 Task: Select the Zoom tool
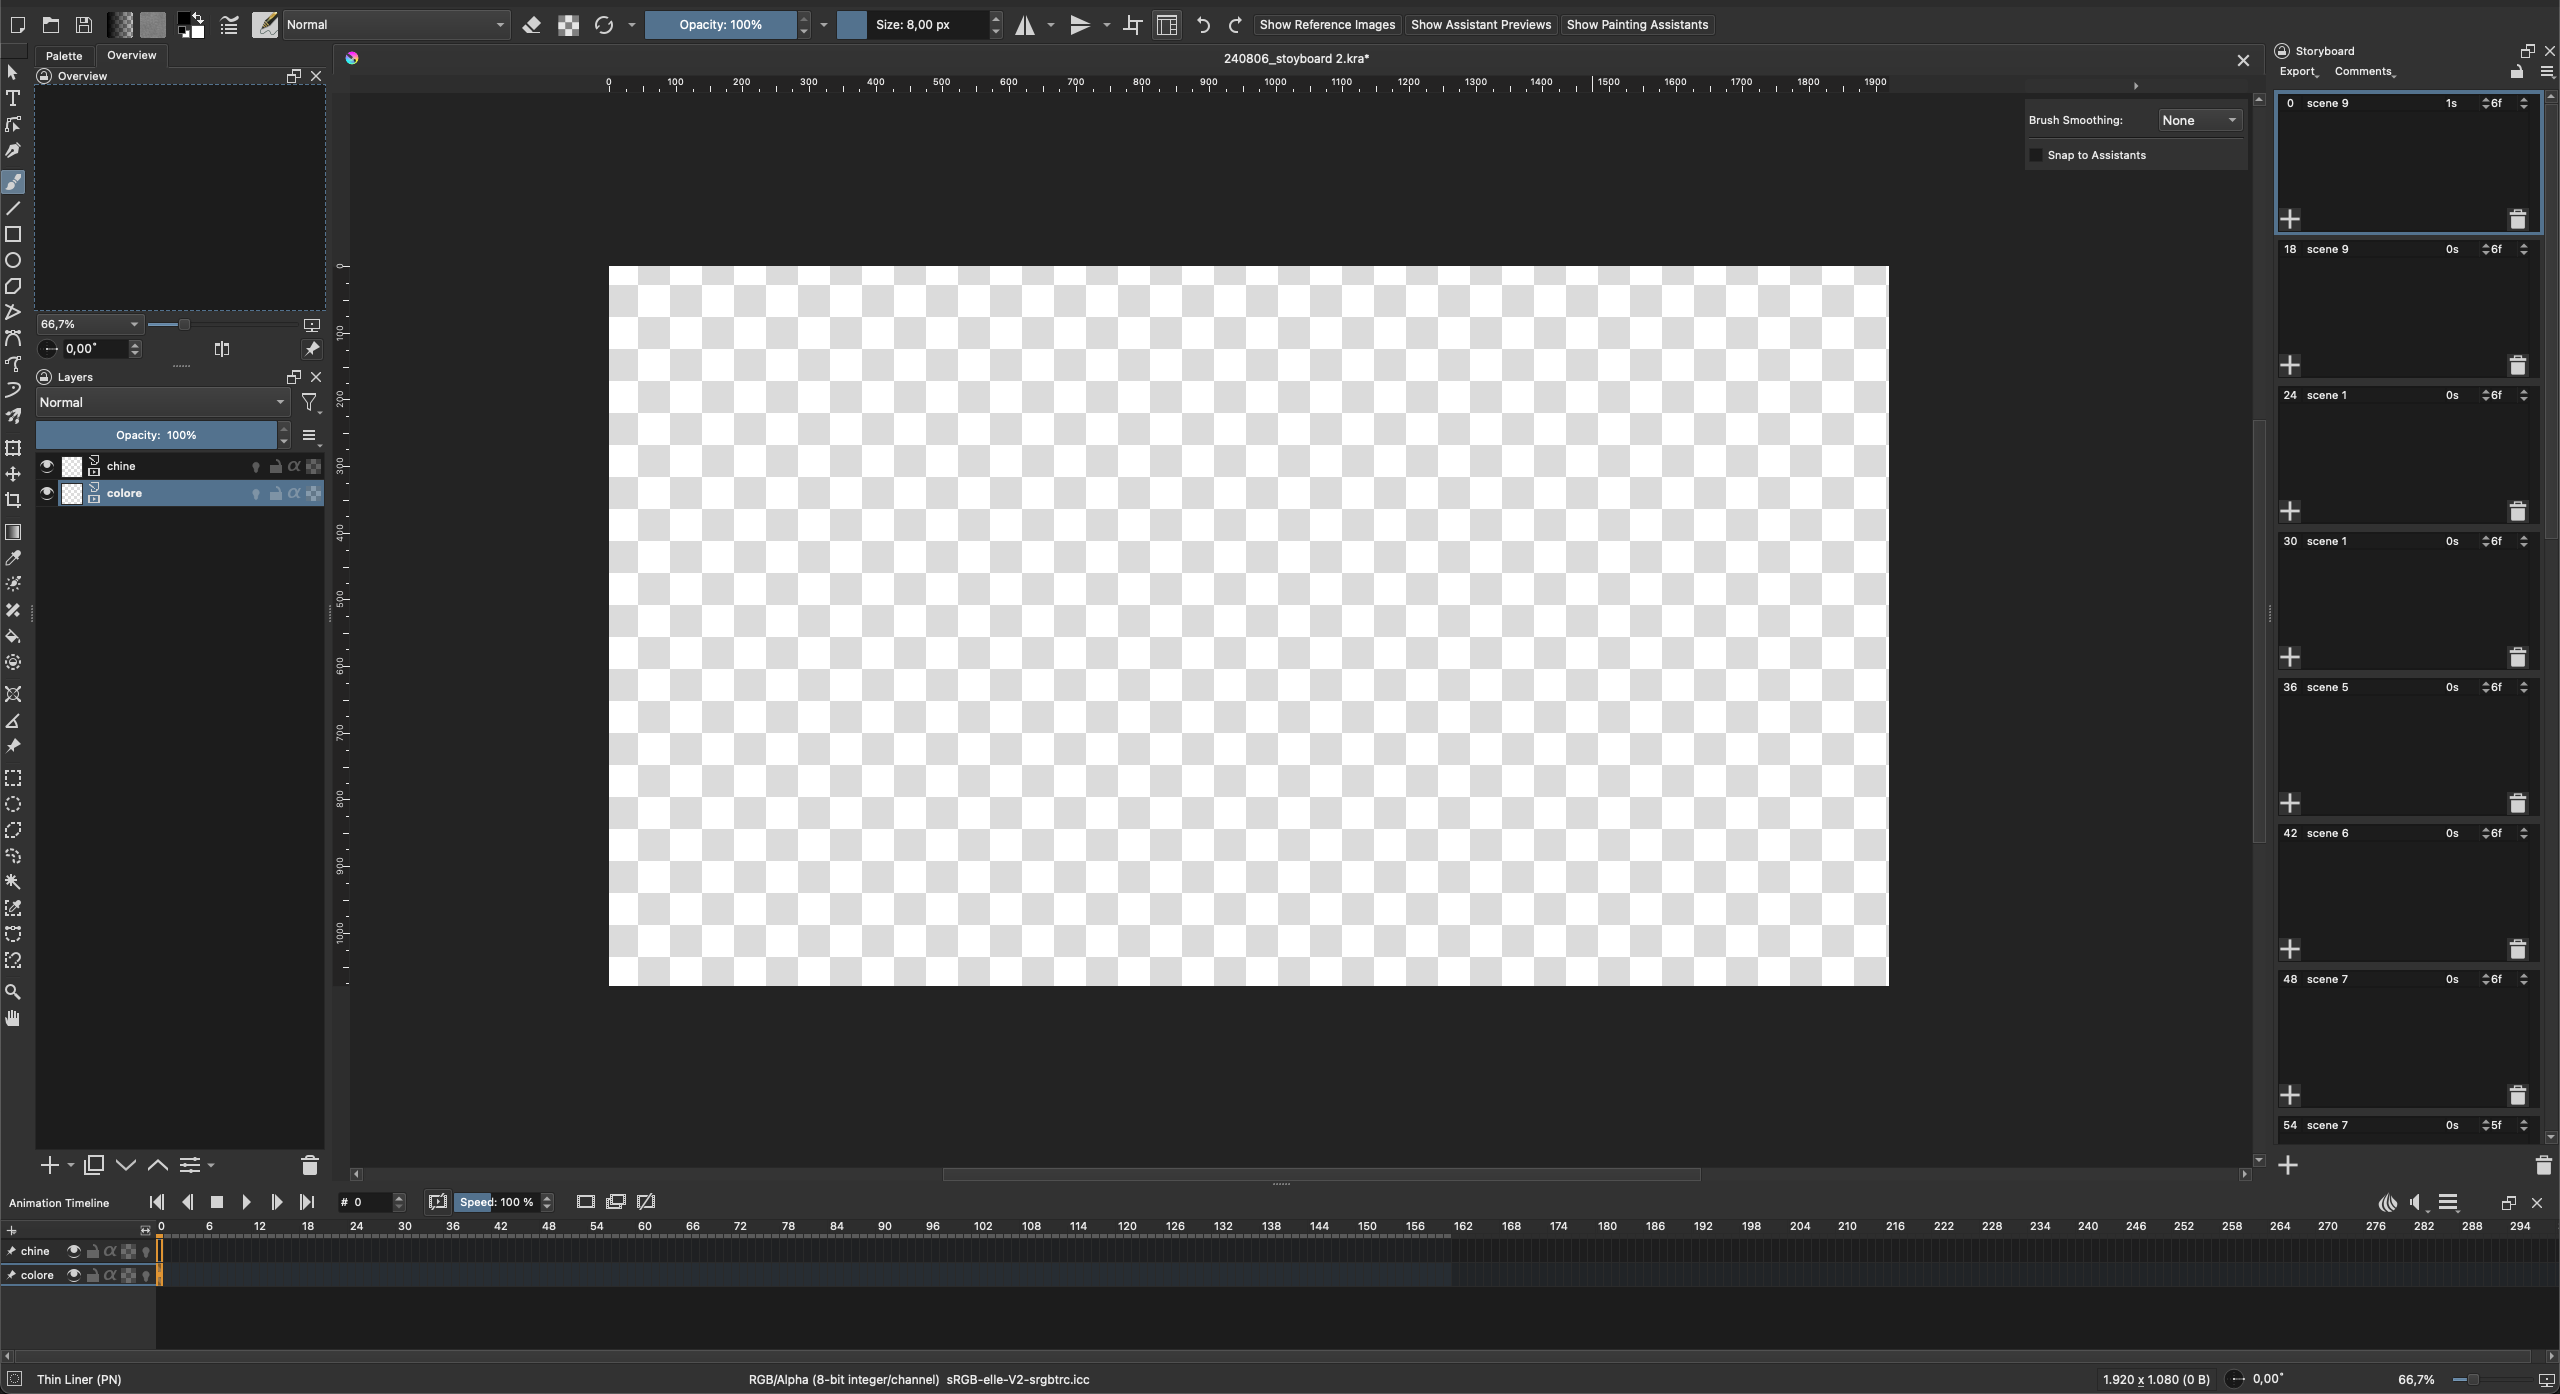tap(13, 992)
